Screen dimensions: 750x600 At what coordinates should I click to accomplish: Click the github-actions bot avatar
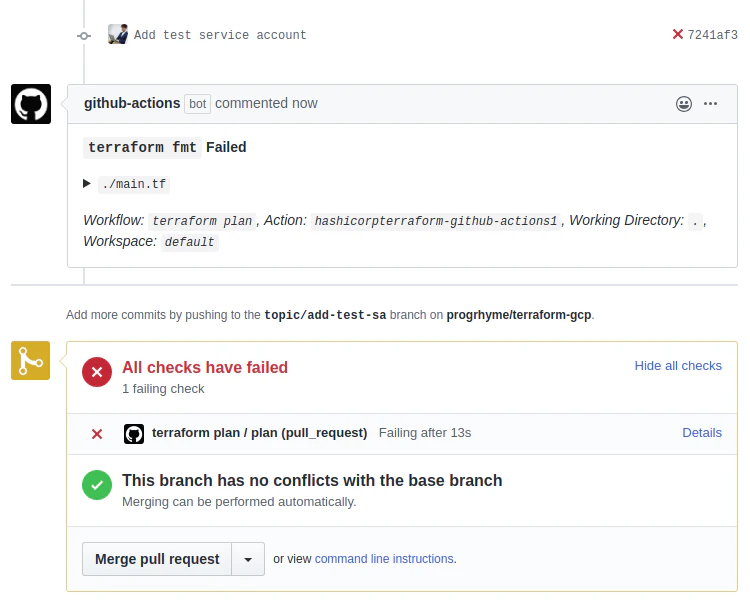(x=31, y=104)
